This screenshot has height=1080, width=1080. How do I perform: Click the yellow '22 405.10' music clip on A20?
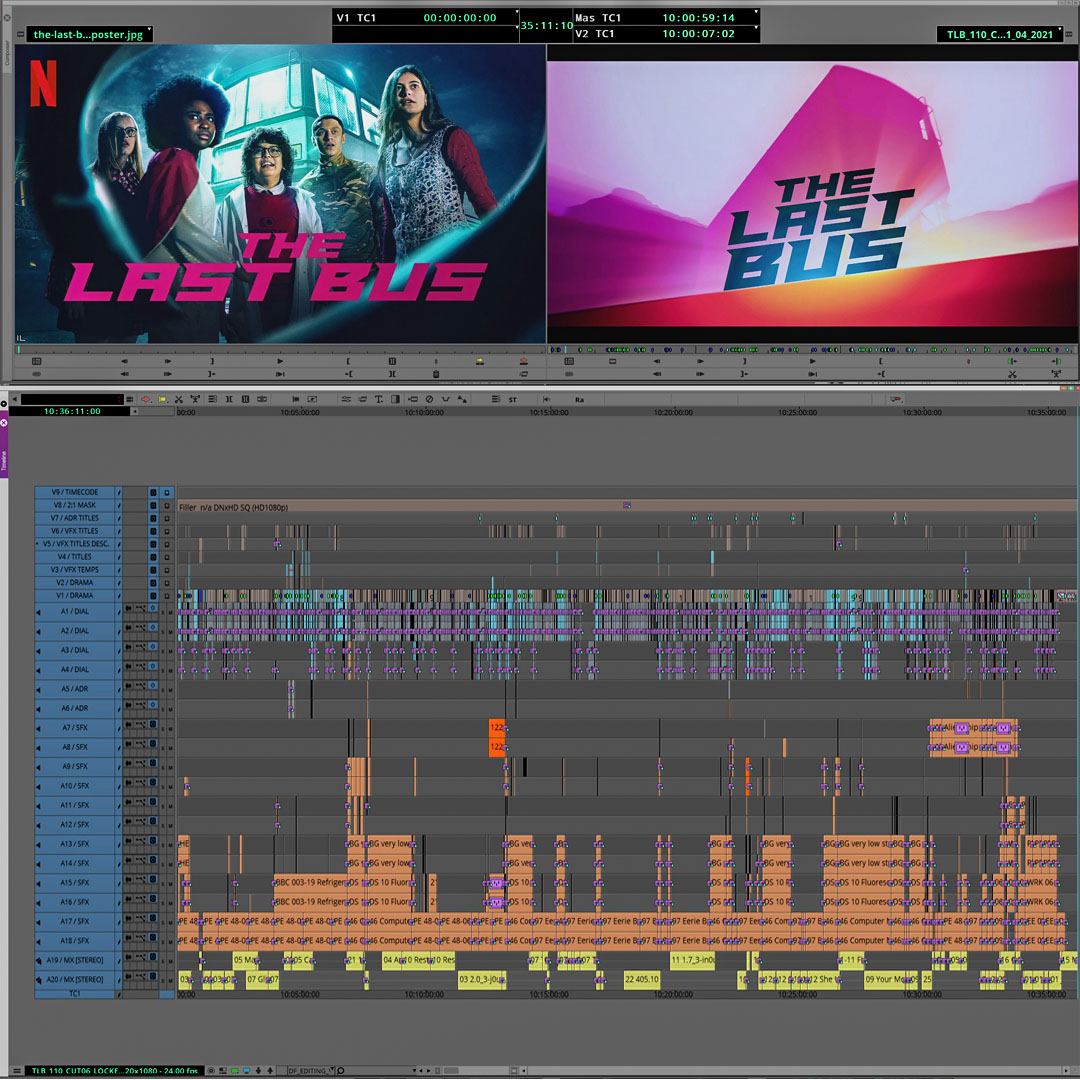click(642, 980)
